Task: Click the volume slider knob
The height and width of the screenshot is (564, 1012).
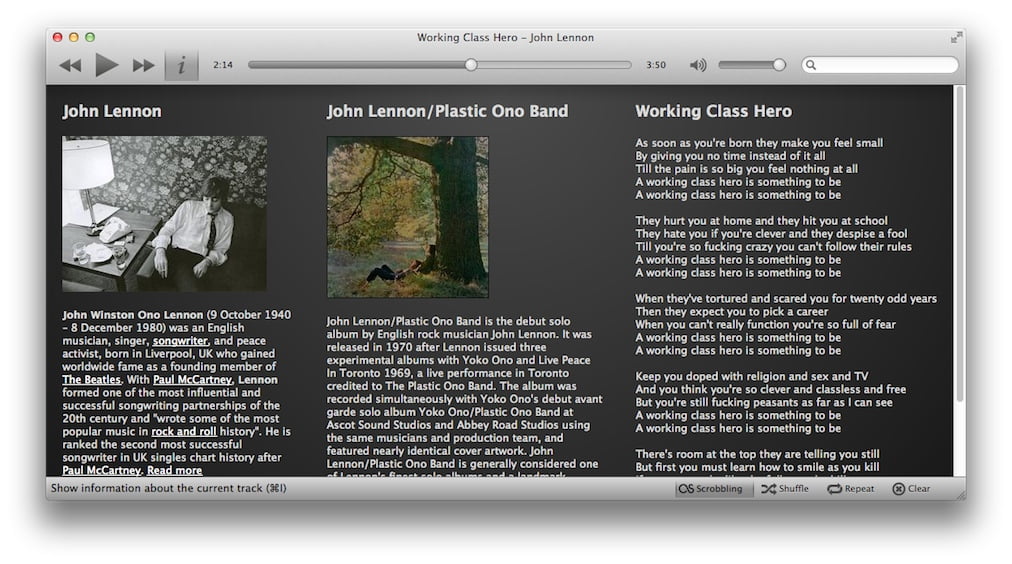Action: 779,65
